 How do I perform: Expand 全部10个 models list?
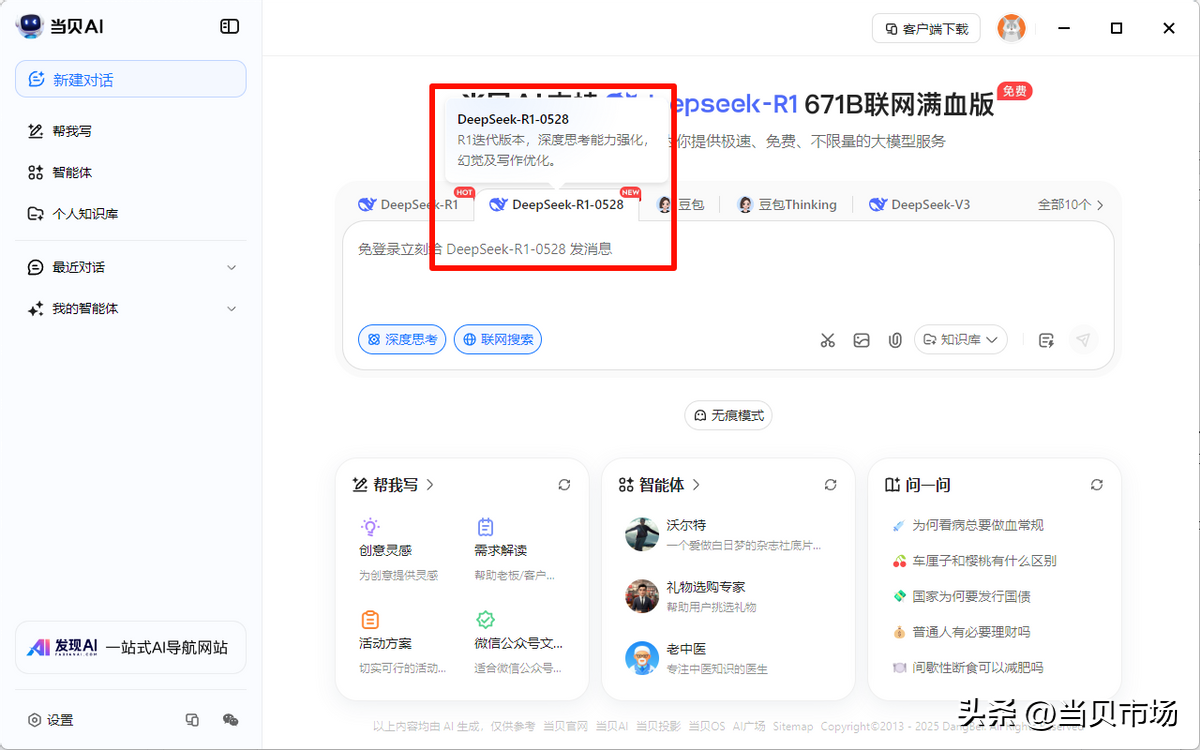click(x=1071, y=205)
